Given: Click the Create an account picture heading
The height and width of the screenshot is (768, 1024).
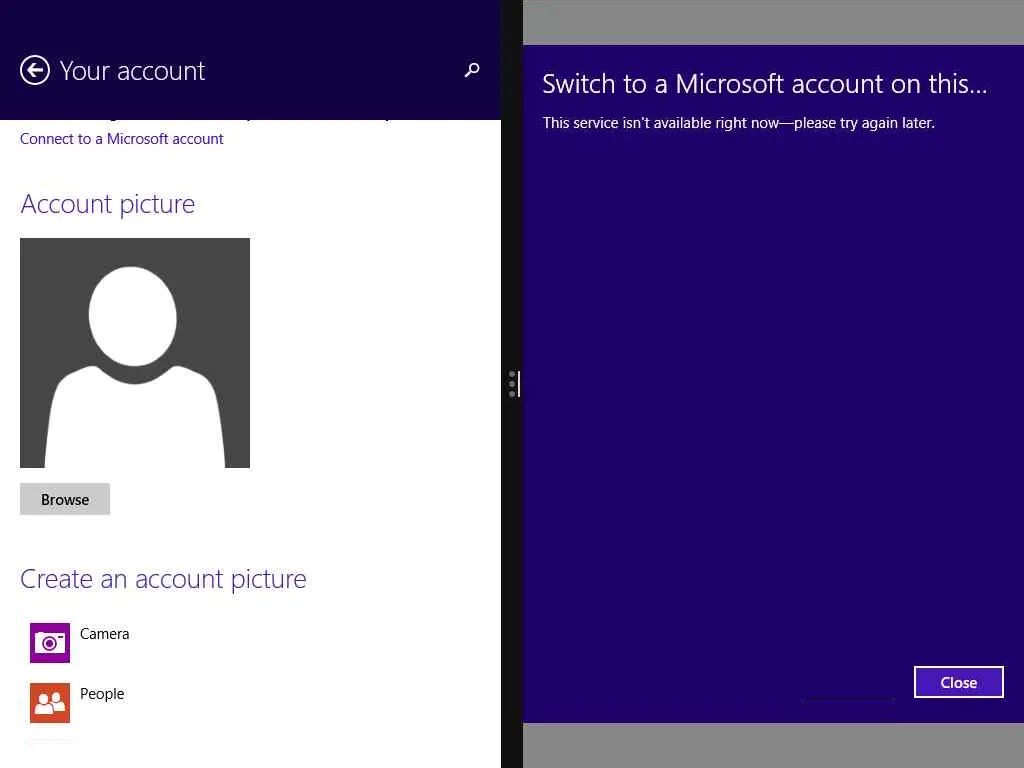Looking at the screenshot, I should click(x=163, y=579).
